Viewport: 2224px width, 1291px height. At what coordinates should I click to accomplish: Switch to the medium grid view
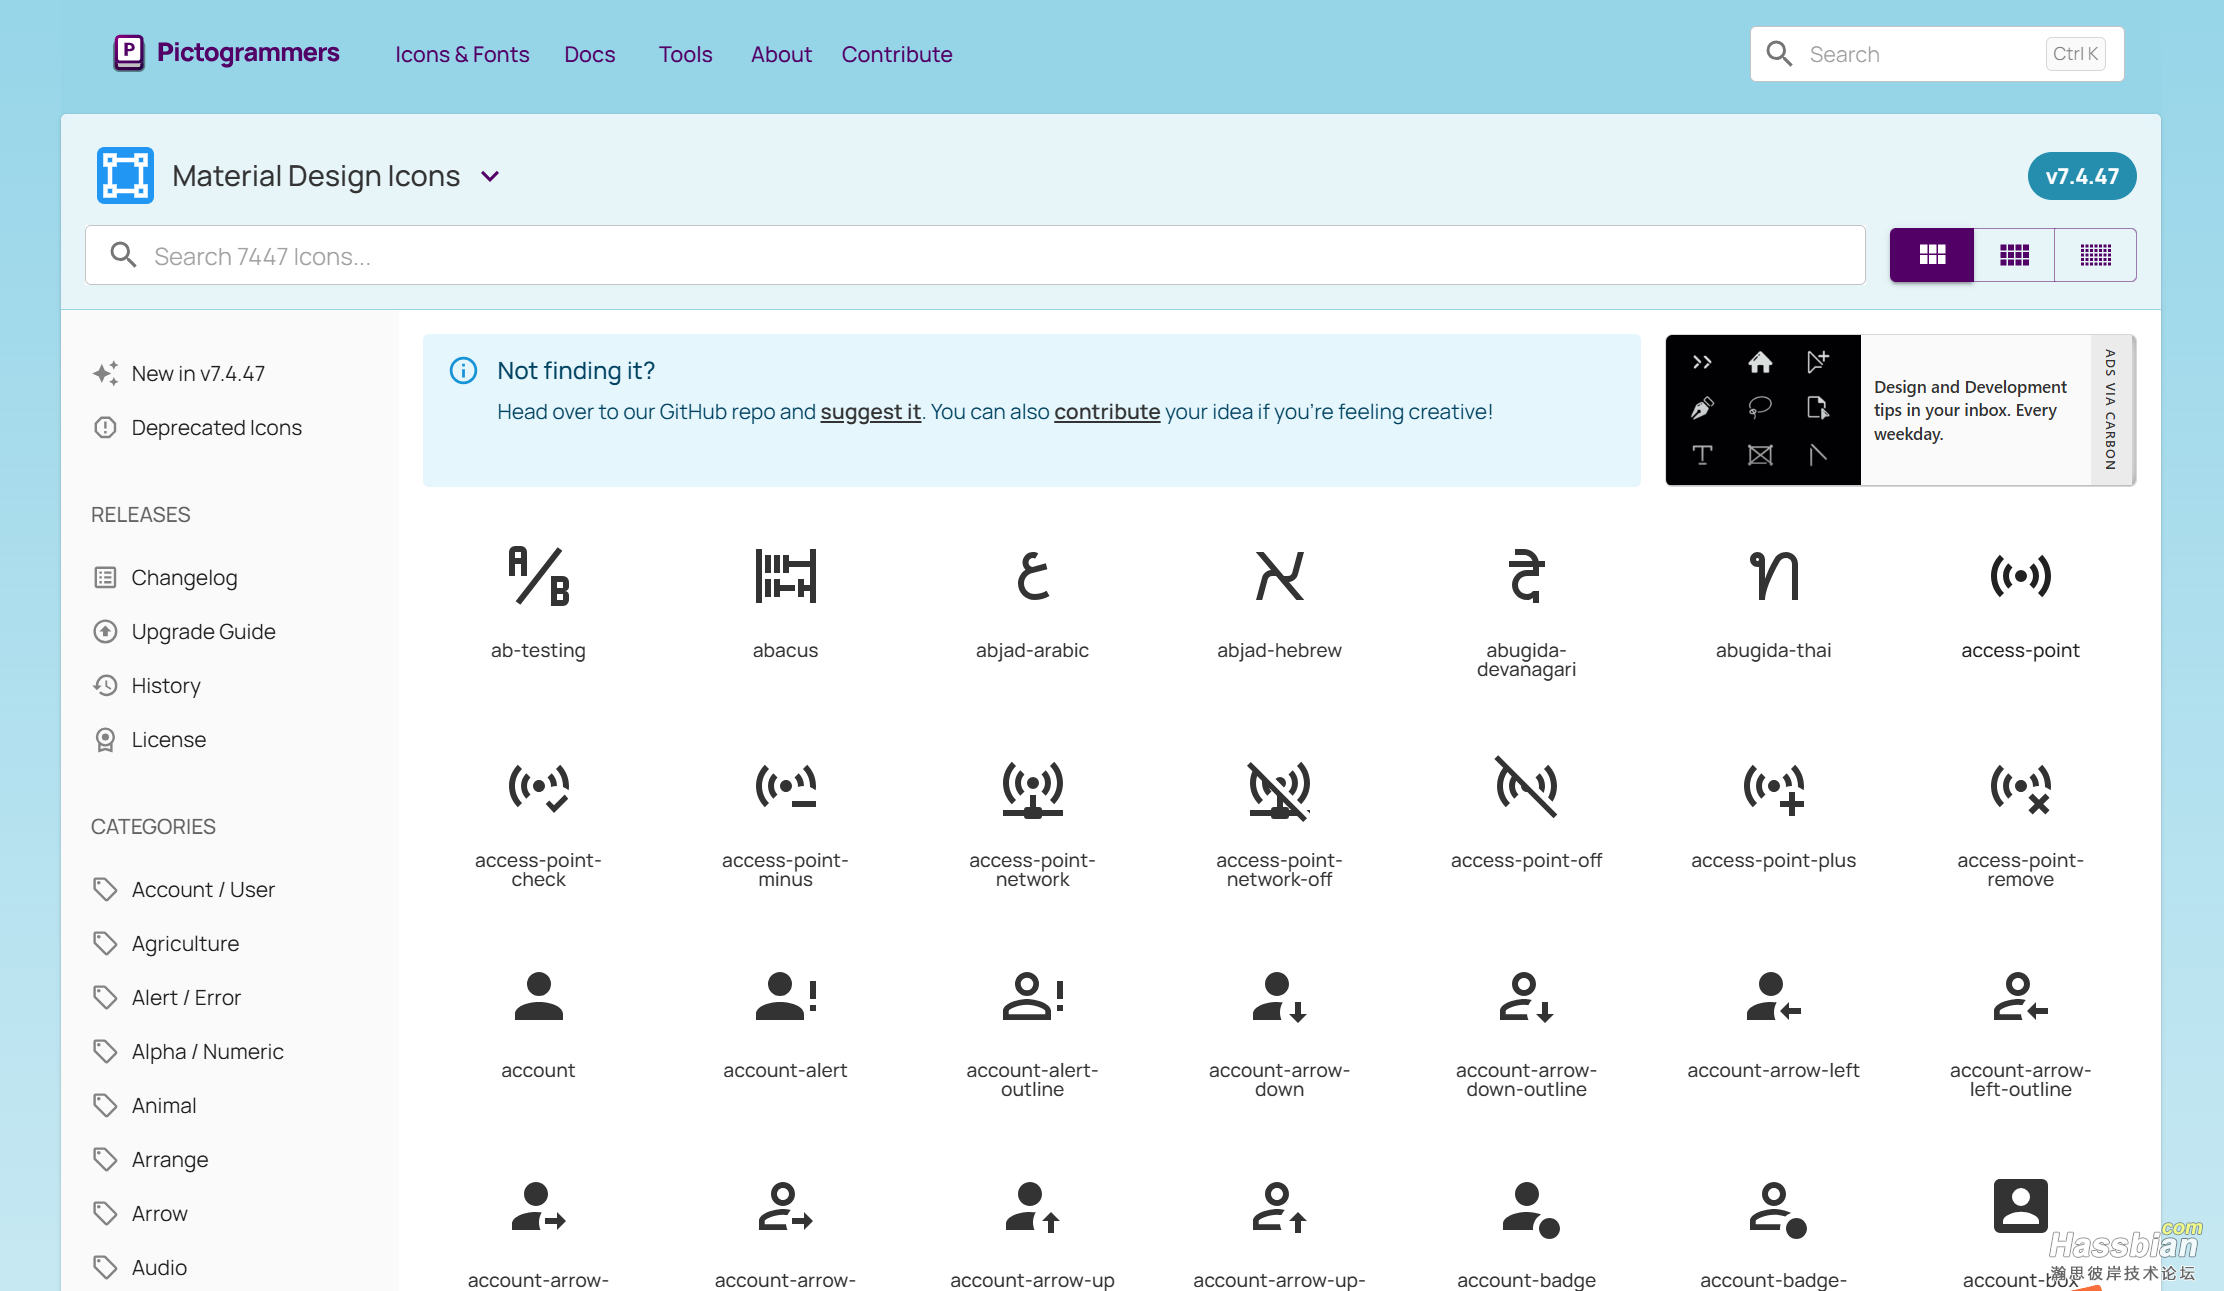tap(2014, 255)
